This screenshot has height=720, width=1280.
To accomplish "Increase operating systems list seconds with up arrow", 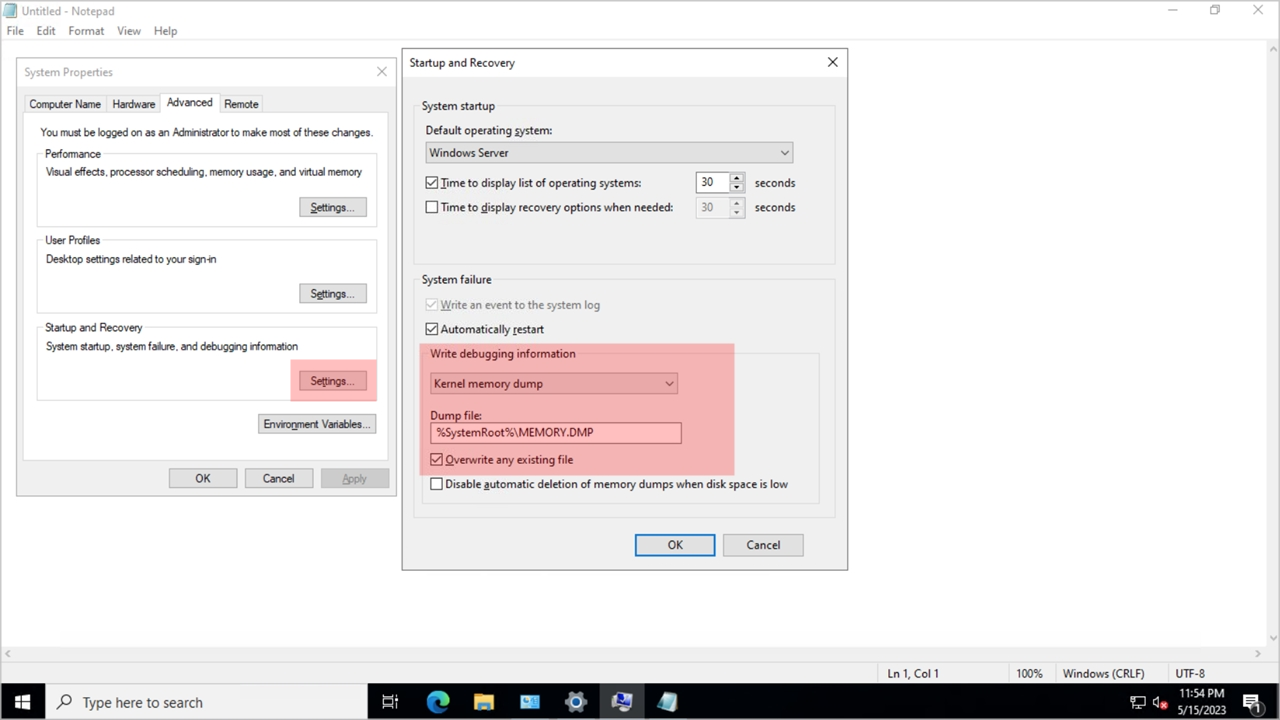I will click(737, 178).
